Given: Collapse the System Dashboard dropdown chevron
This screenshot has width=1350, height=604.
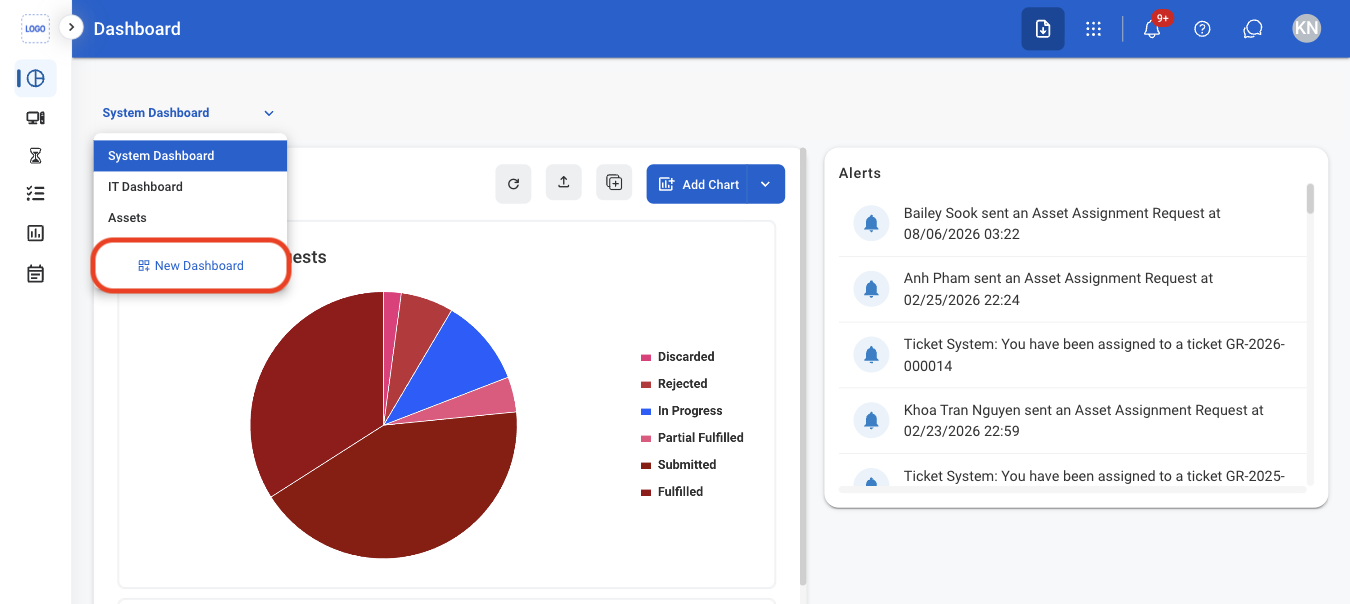Looking at the screenshot, I should click(x=269, y=113).
